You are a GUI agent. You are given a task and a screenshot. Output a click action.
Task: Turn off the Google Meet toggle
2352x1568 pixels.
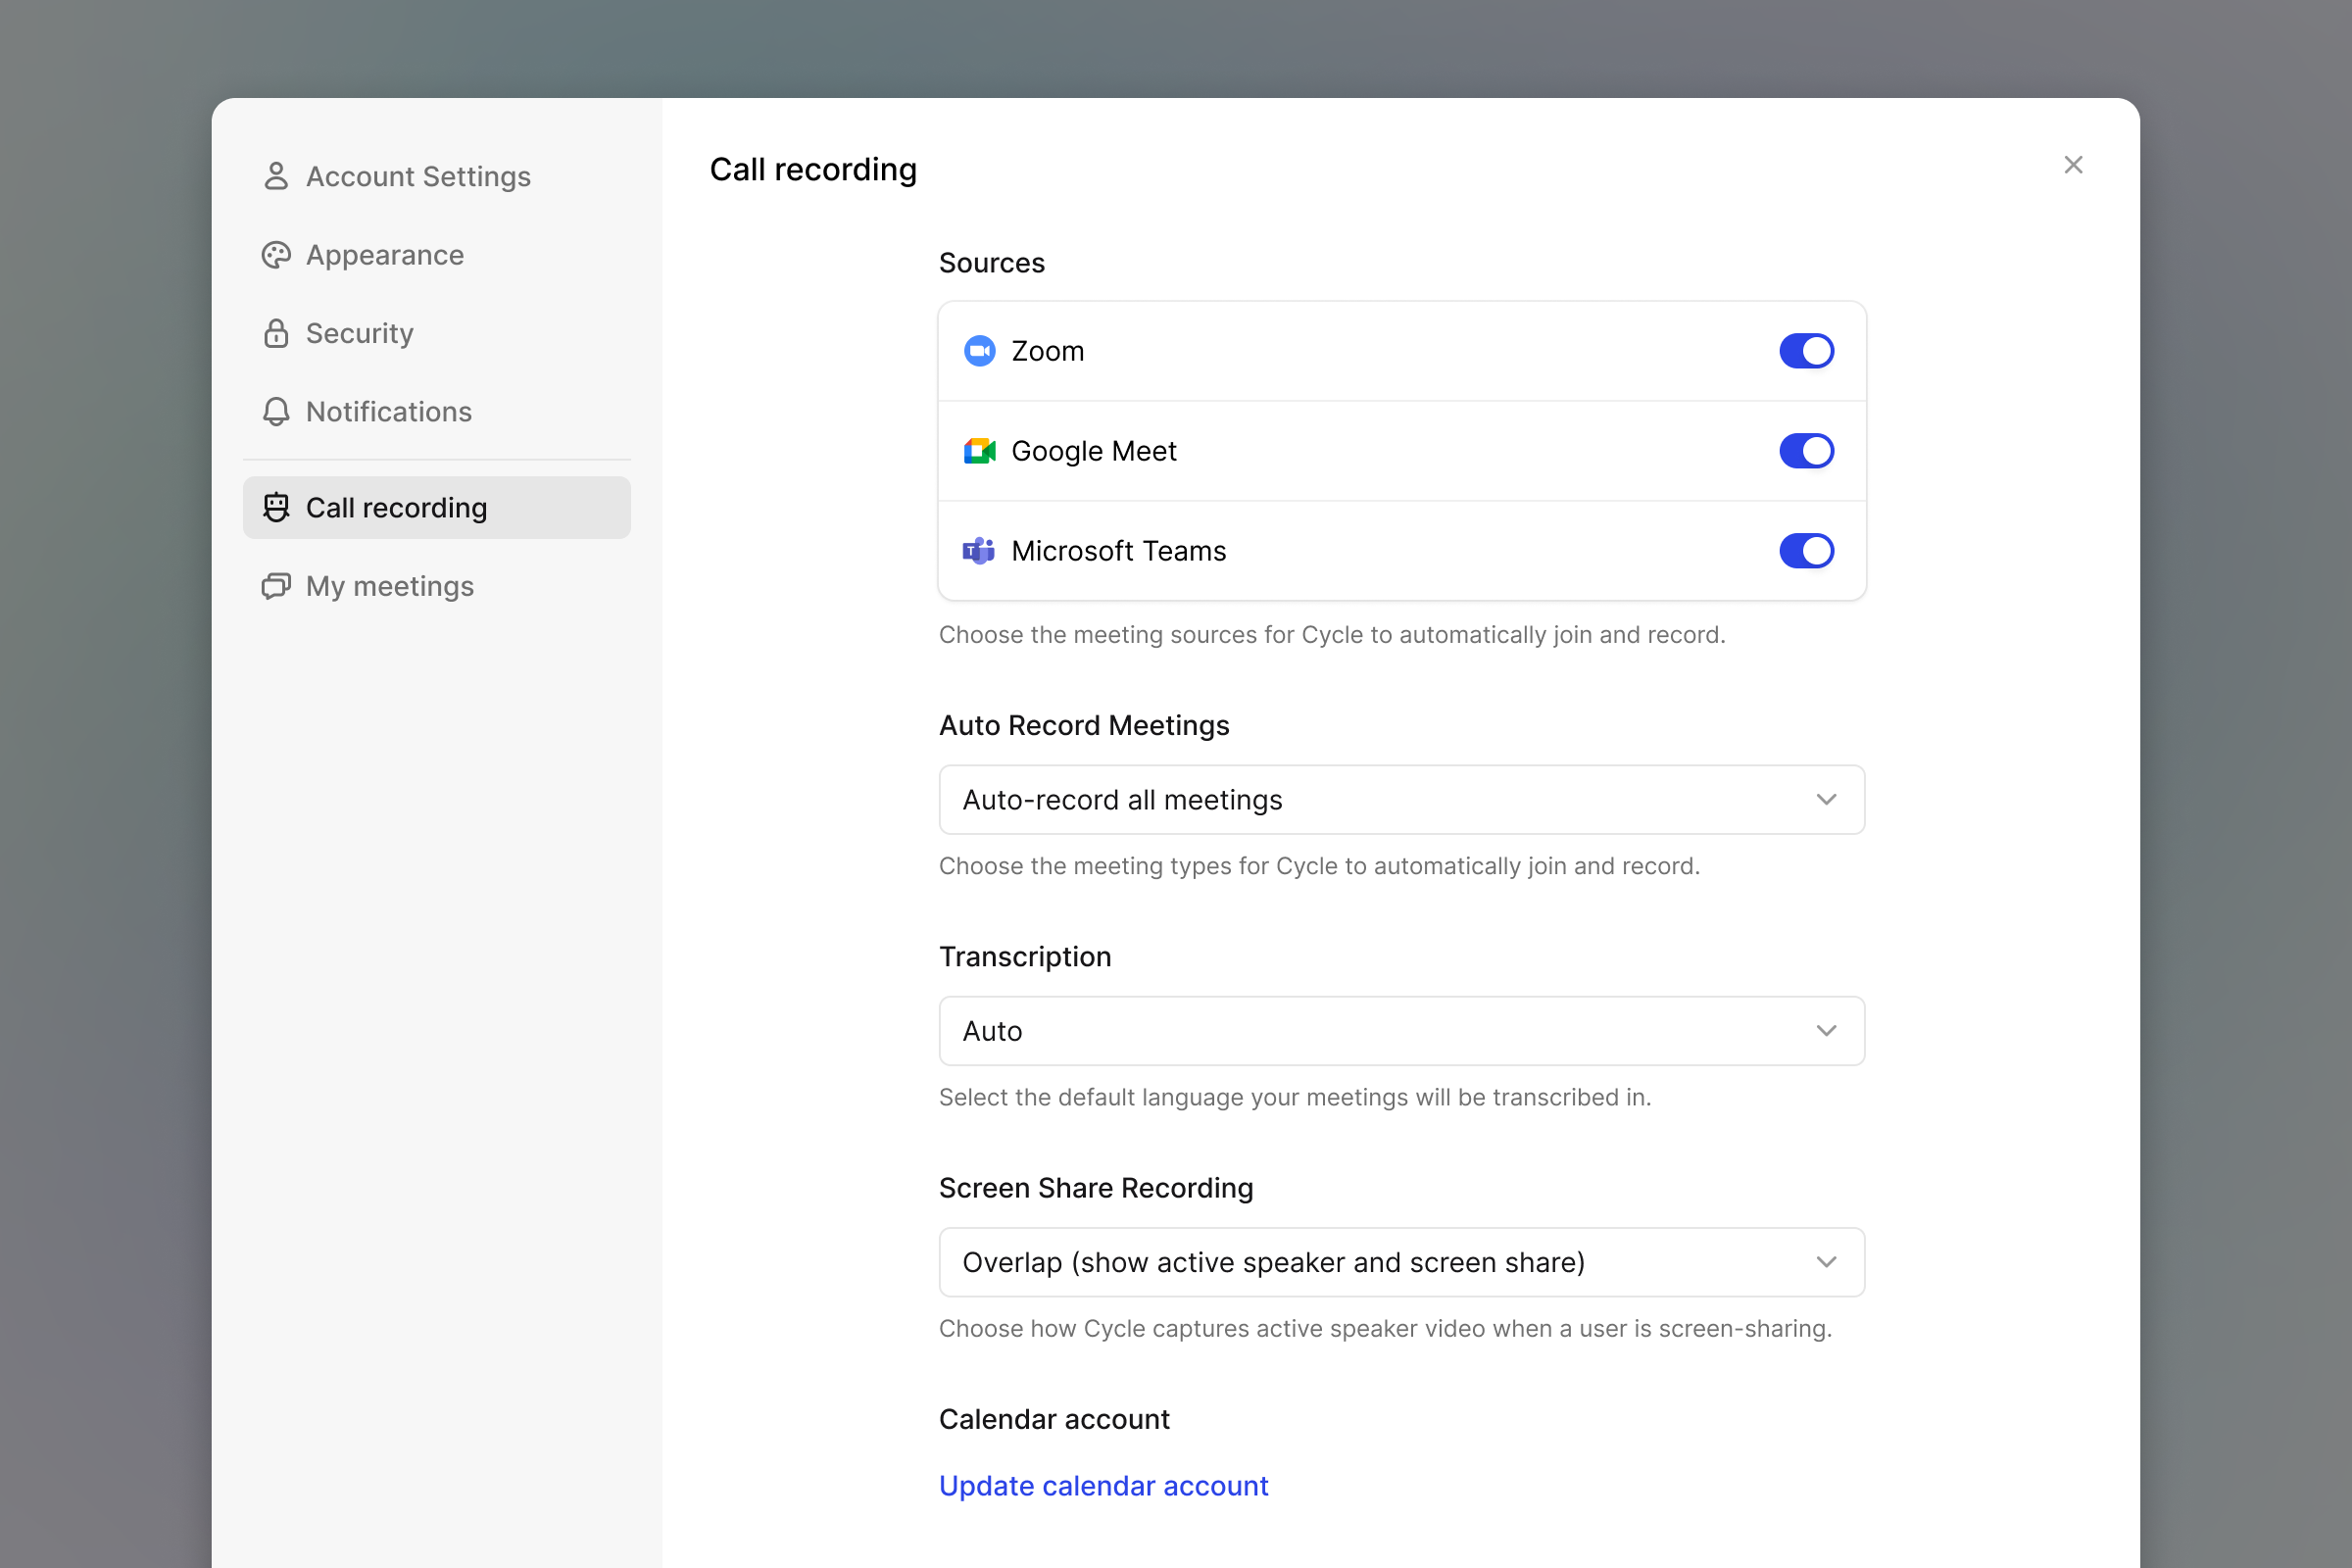click(x=1806, y=451)
